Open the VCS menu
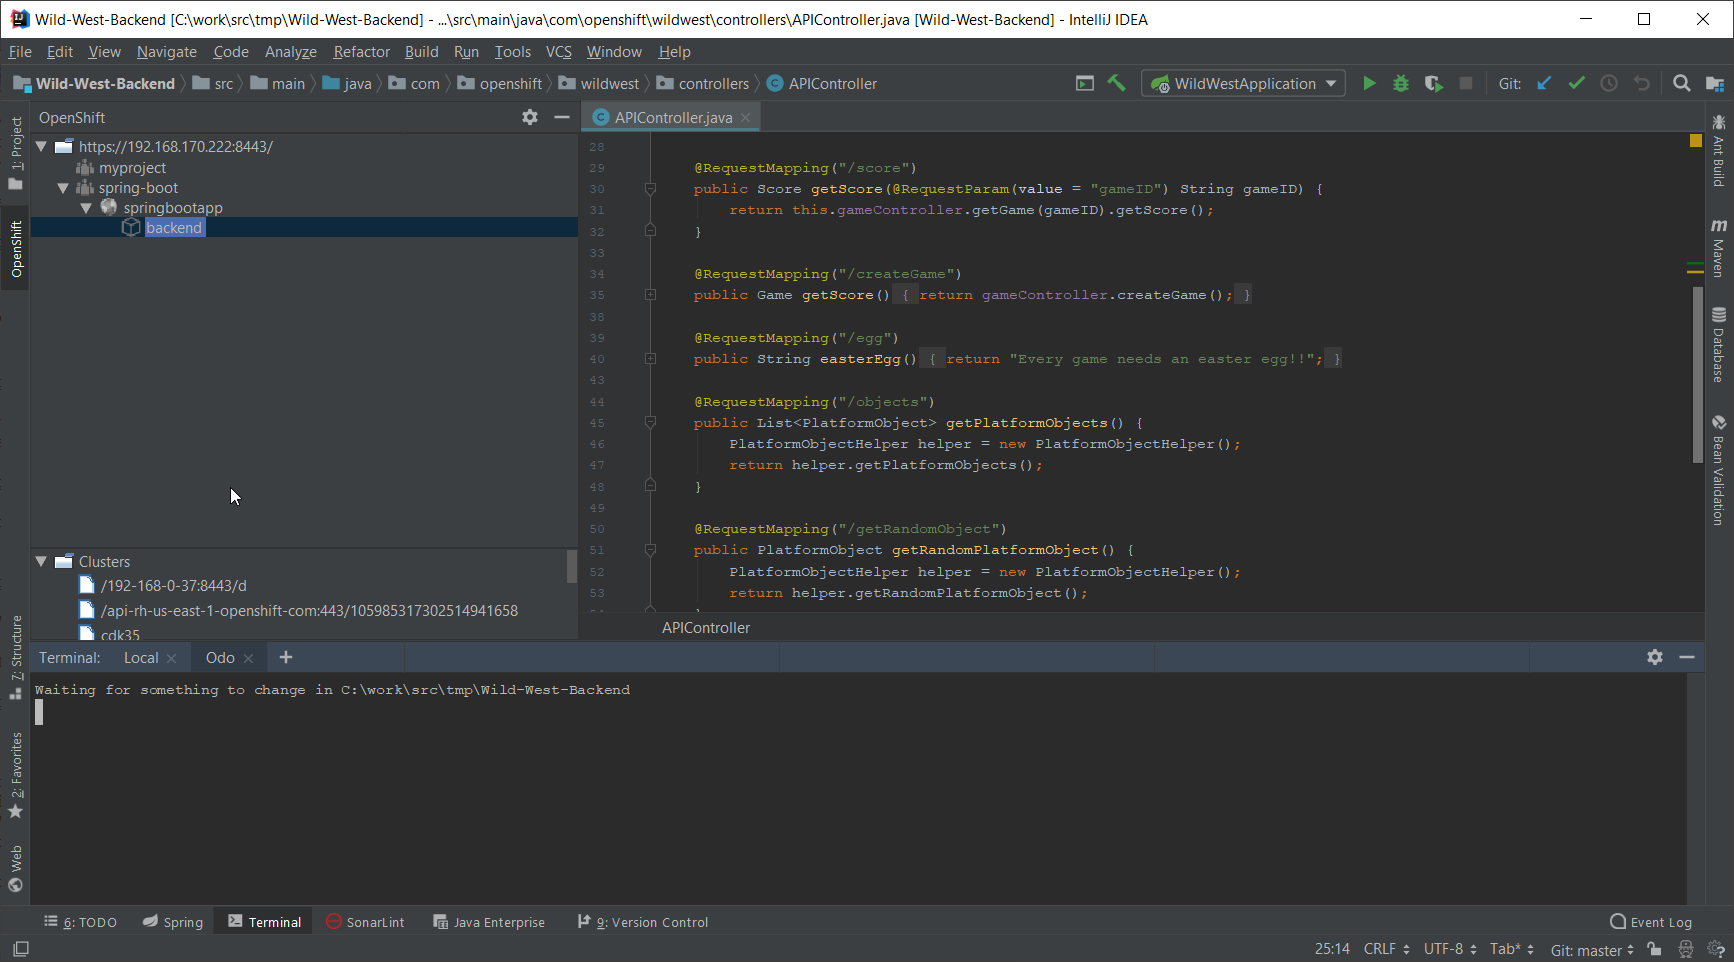This screenshot has width=1734, height=962. (559, 52)
